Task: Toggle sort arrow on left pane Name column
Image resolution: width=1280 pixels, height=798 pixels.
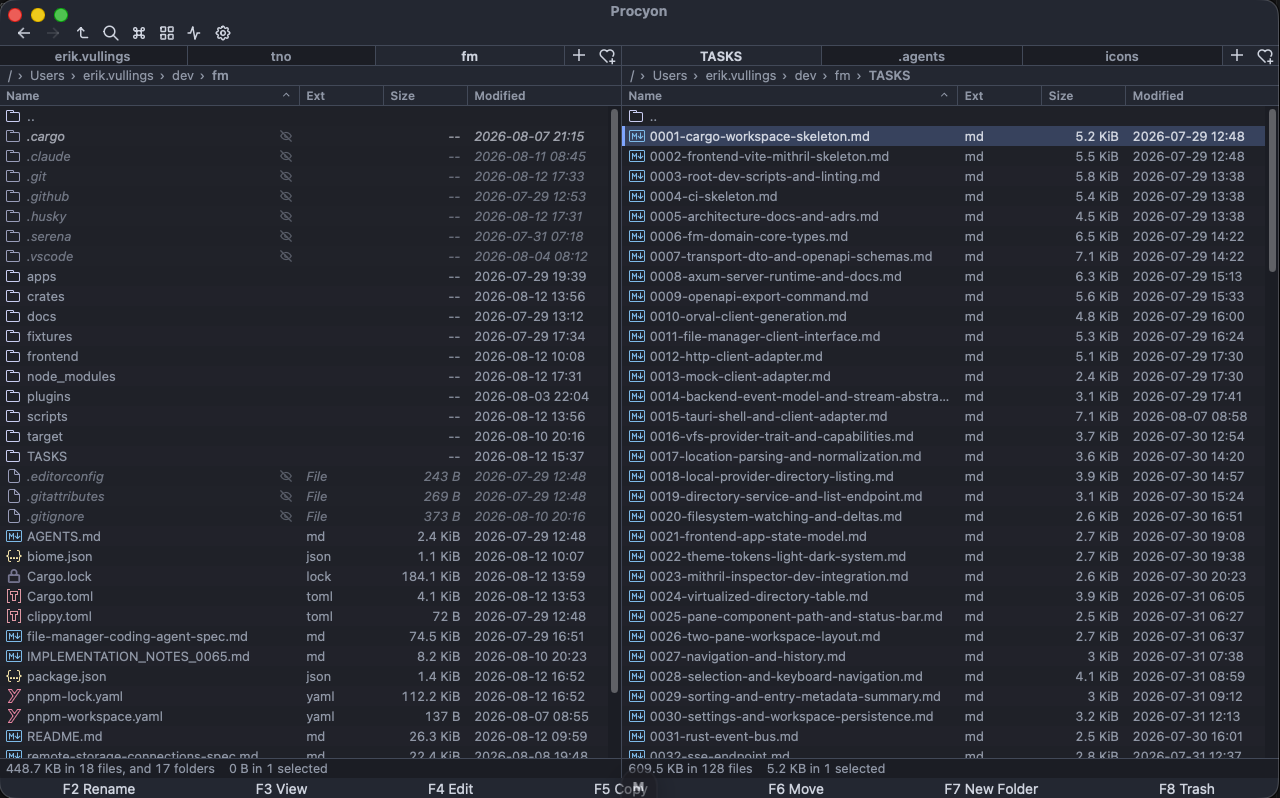Action: (286, 96)
